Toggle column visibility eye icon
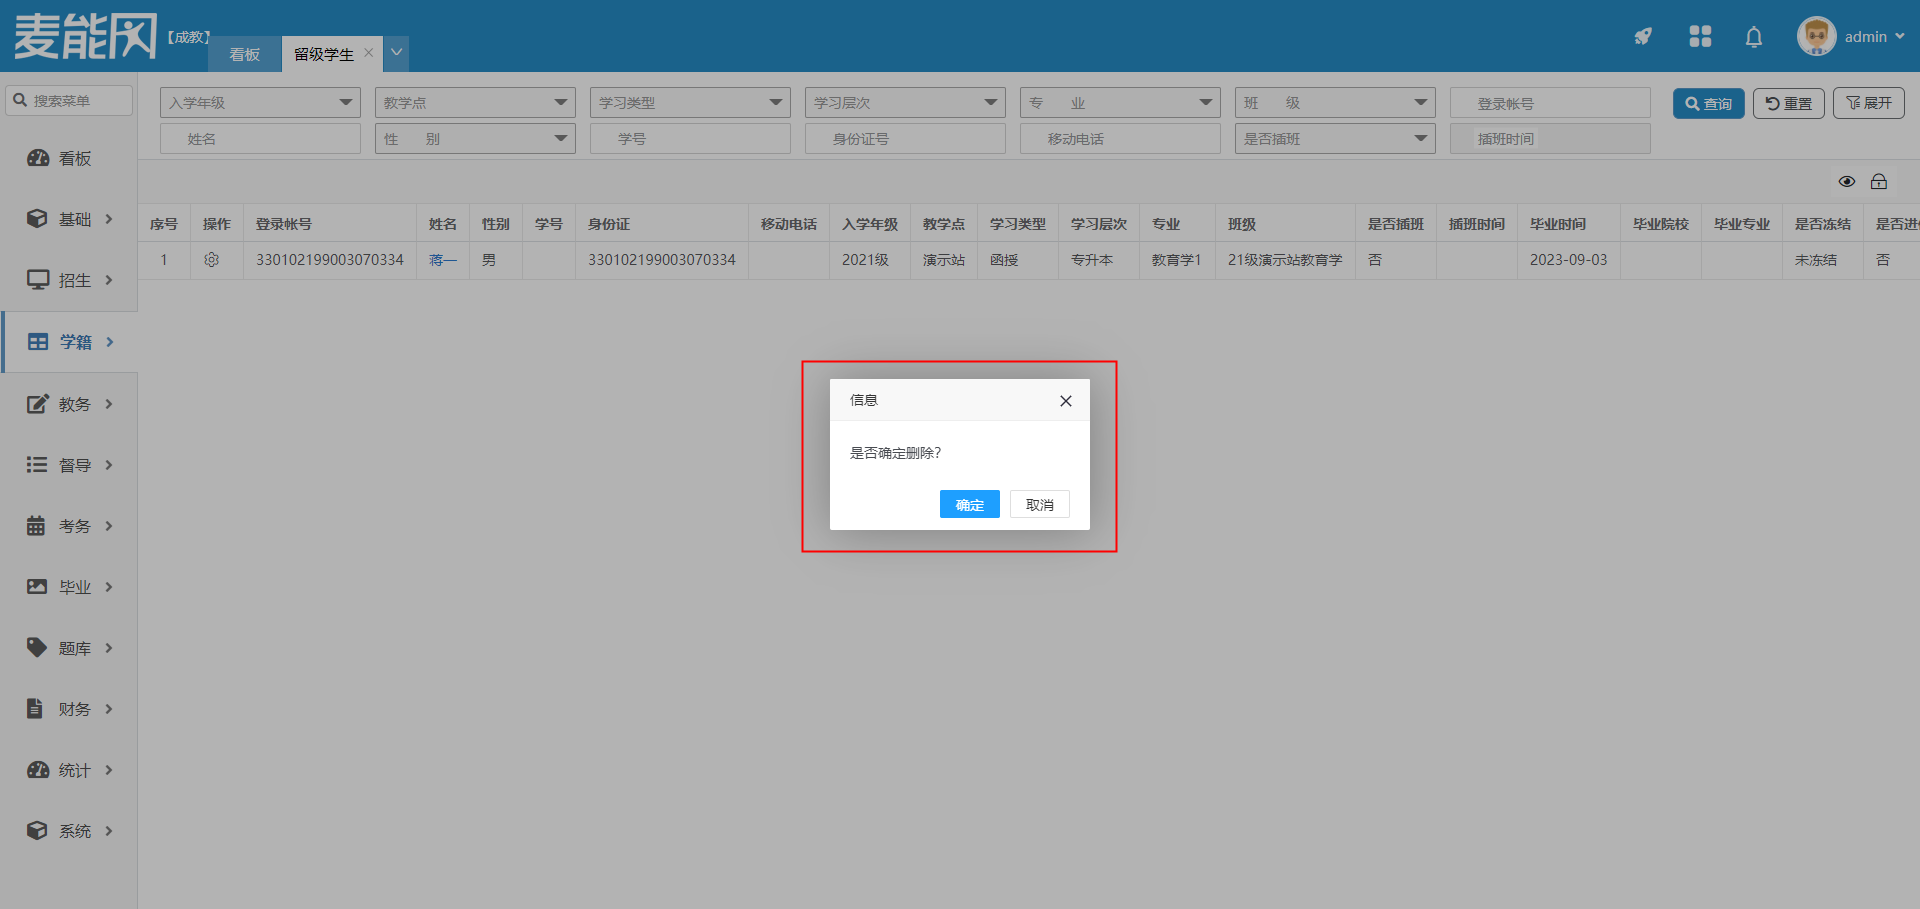Image resolution: width=1920 pixels, height=909 pixels. tap(1847, 181)
